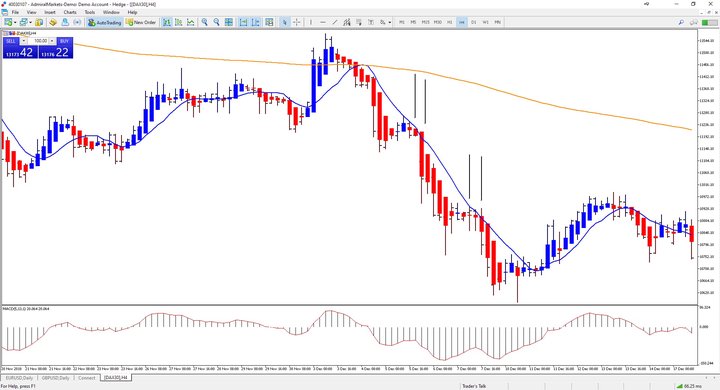Toggle AutoTrading button
Screen dimensions: 720x390
point(104,22)
